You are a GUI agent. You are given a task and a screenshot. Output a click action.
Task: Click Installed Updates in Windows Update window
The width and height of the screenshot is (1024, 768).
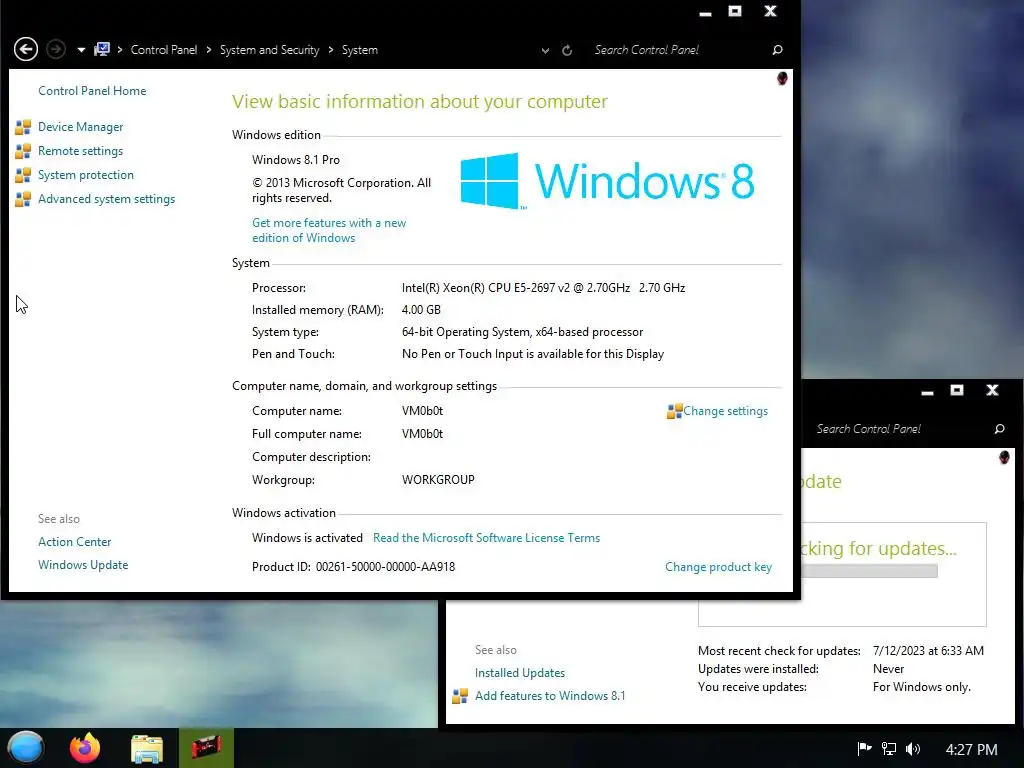pyautogui.click(x=520, y=673)
